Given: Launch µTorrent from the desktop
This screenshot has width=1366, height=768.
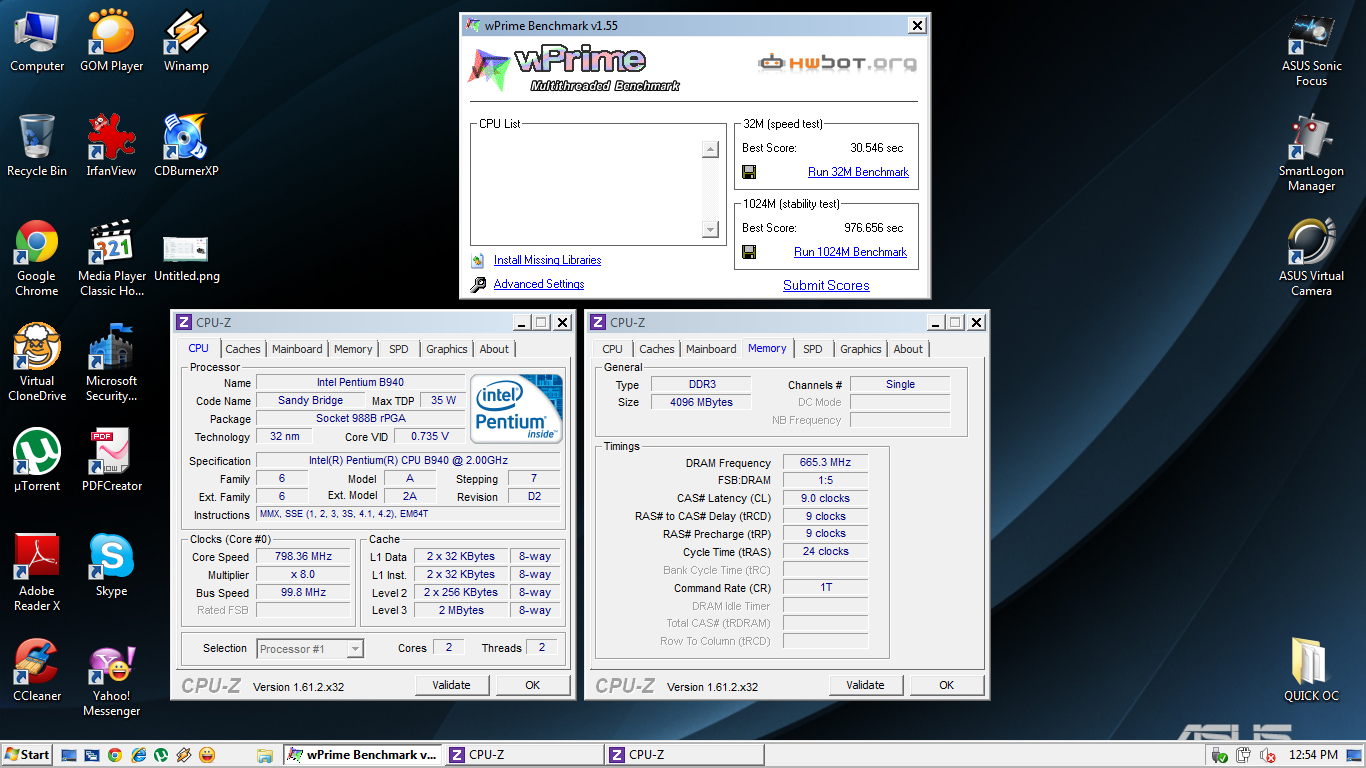Looking at the screenshot, I should point(37,461).
